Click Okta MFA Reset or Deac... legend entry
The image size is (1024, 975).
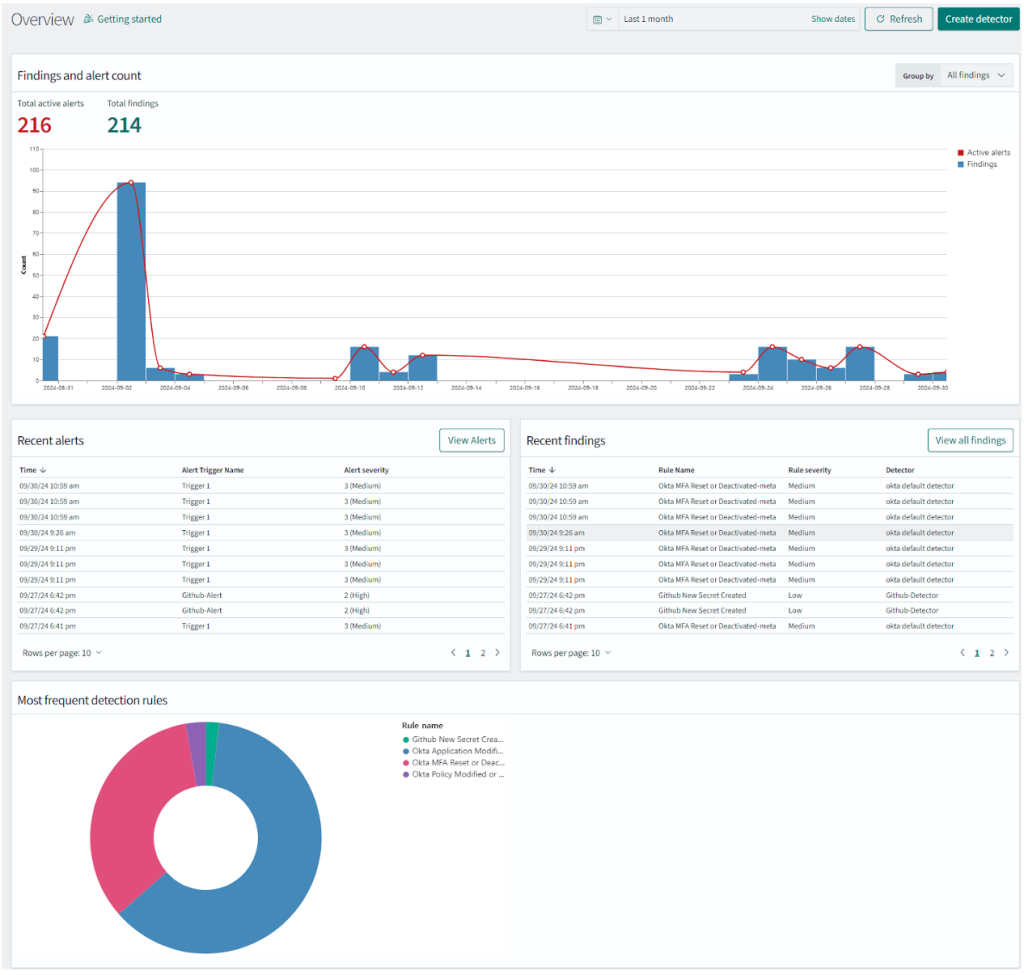453,763
